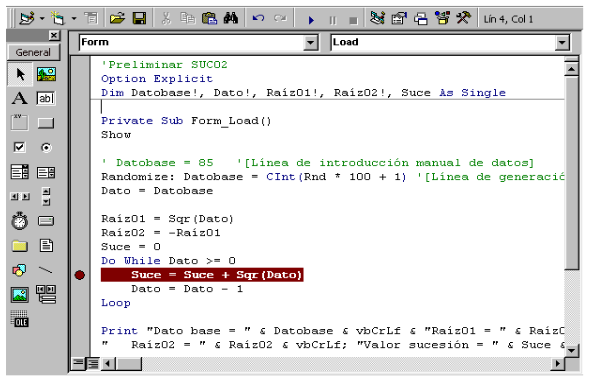Select the FileListBox control tool
Image resolution: width=590 pixels, height=384 pixels.
click(46, 246)
